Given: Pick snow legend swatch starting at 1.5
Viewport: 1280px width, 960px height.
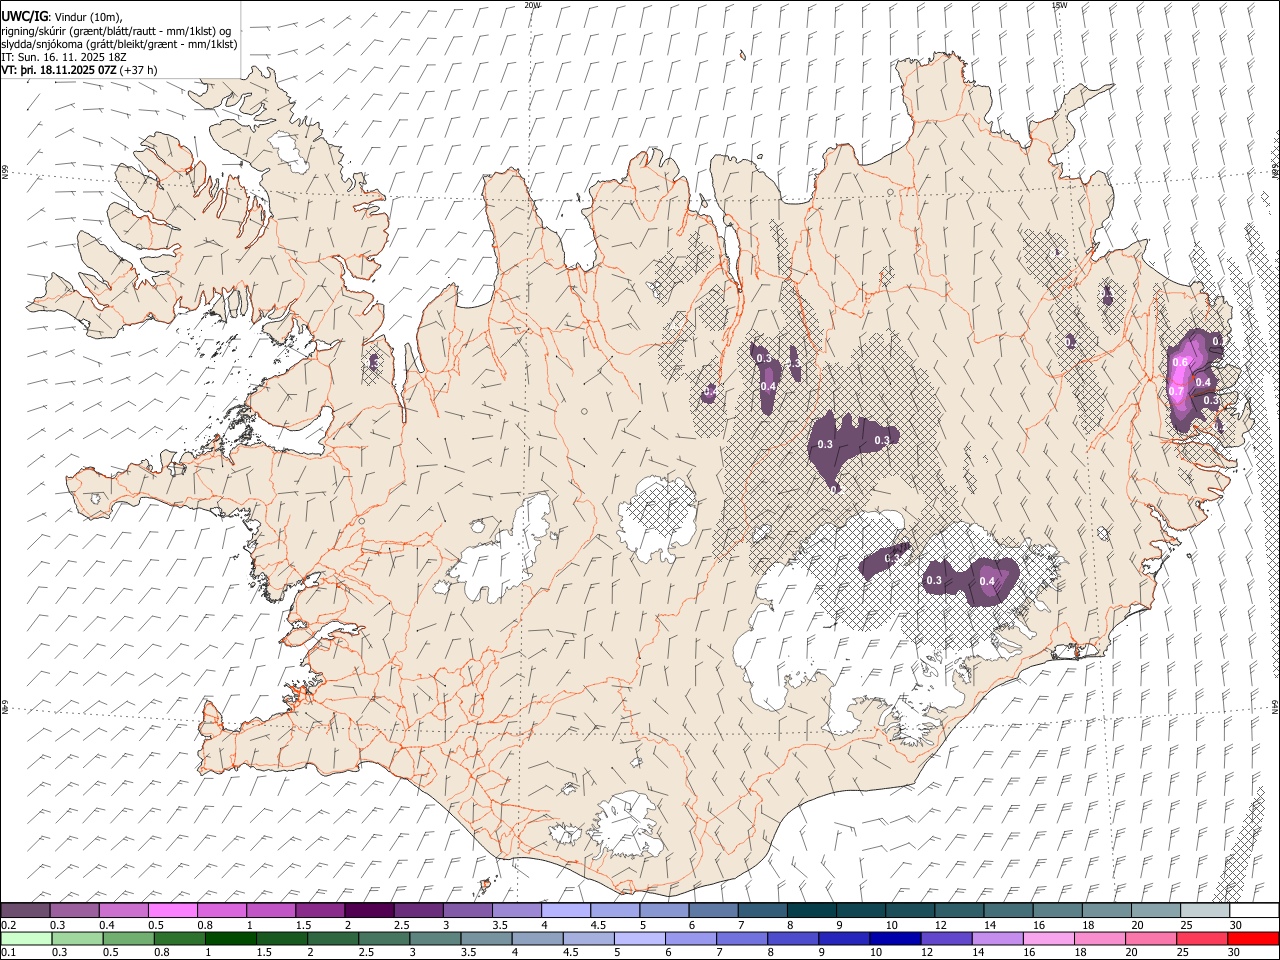Looking at the screenshot, I should point(320,911).
